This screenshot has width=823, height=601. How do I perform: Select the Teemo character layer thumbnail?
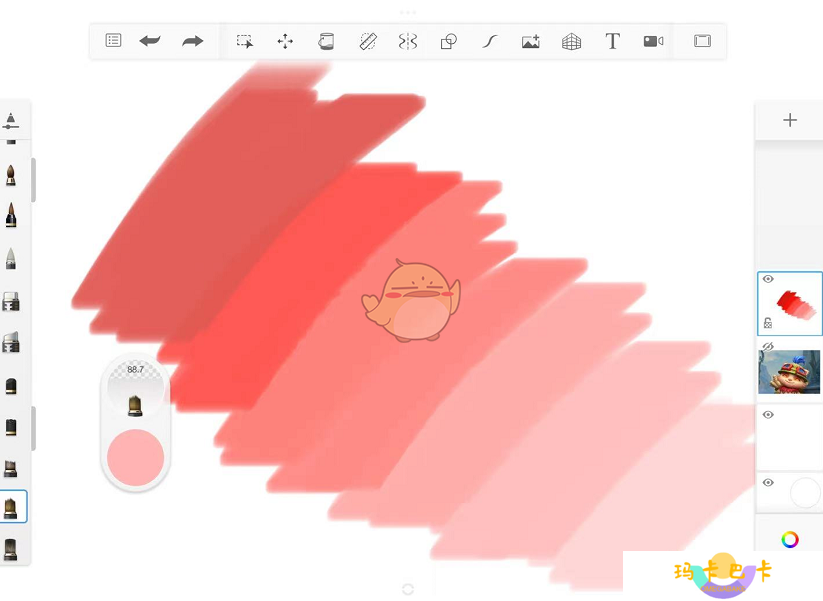[789, 372]
